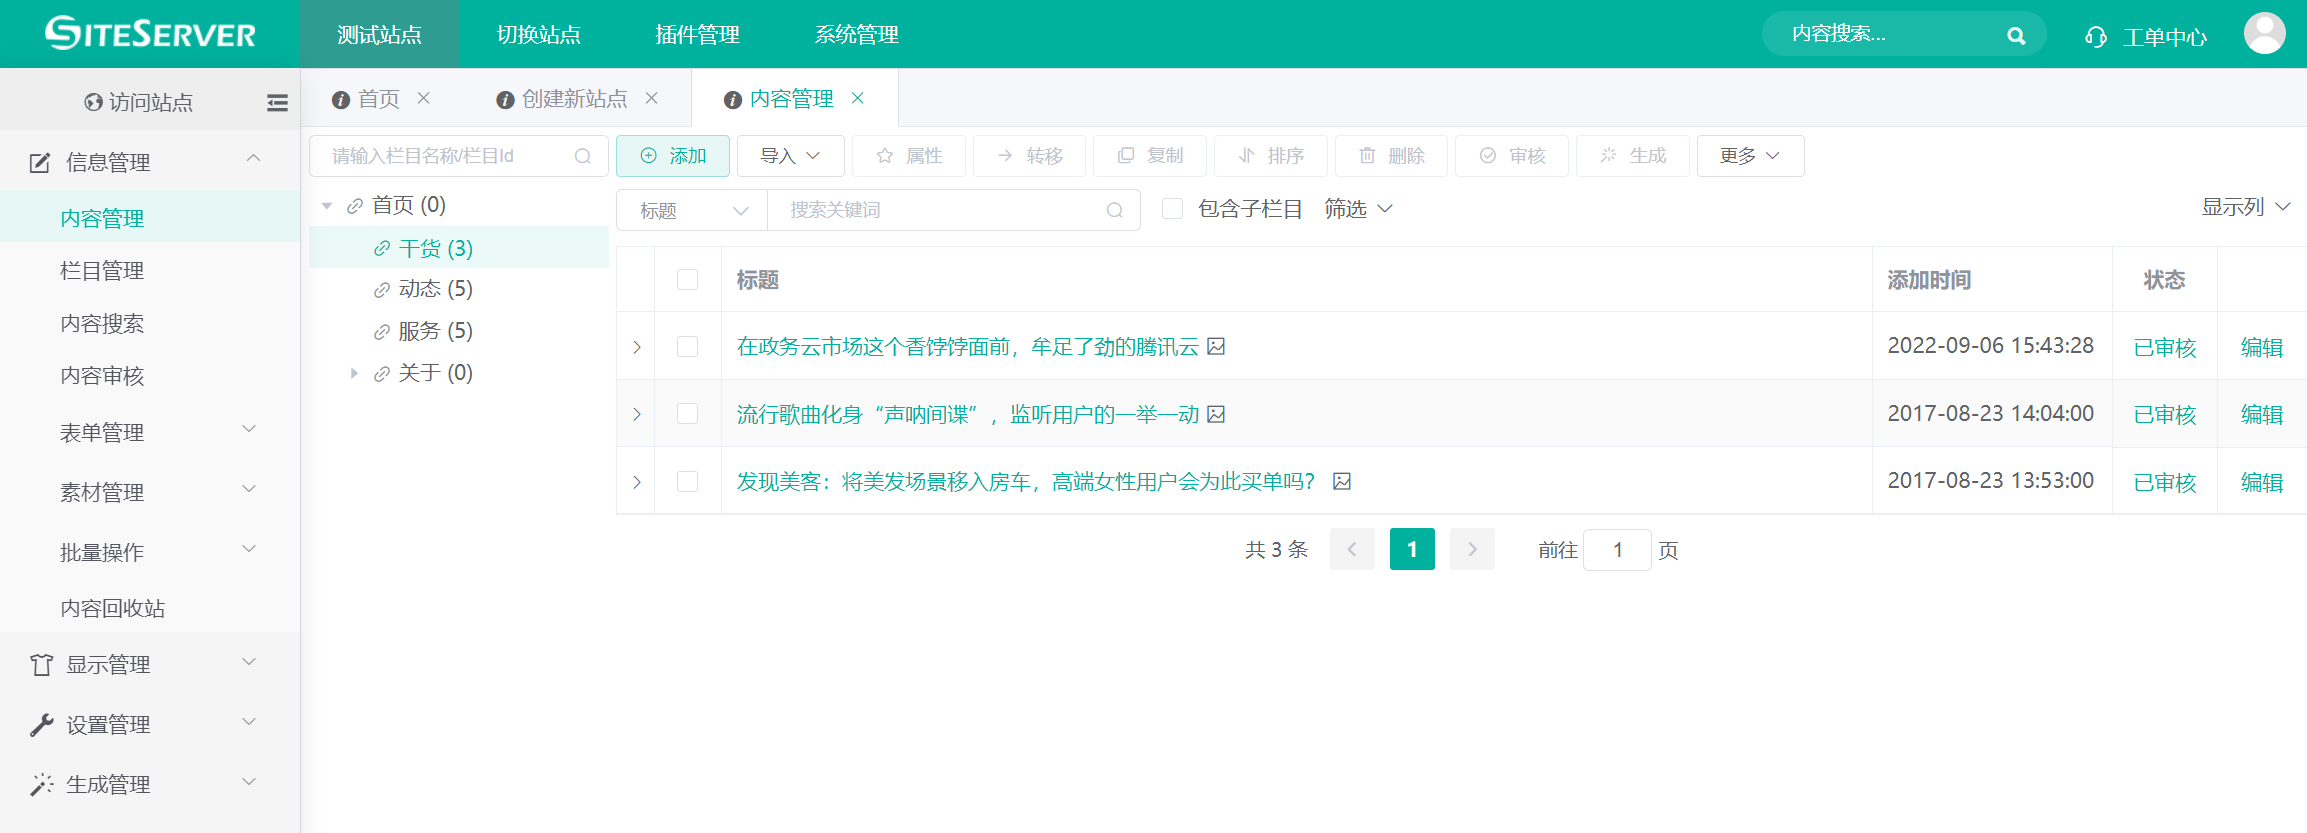Close the 创建新站点 tab
Viewport: 2307px width, 833px height.
(x=652, y=98)
